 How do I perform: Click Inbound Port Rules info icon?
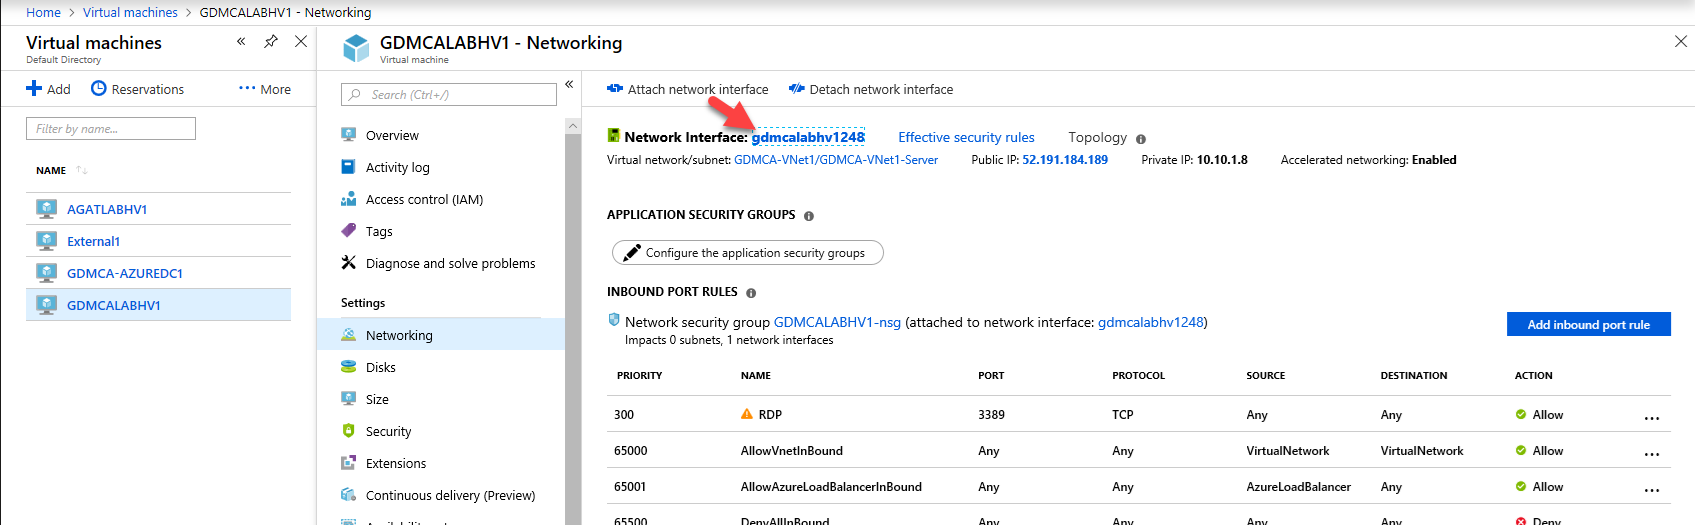[x=751, y=293]
